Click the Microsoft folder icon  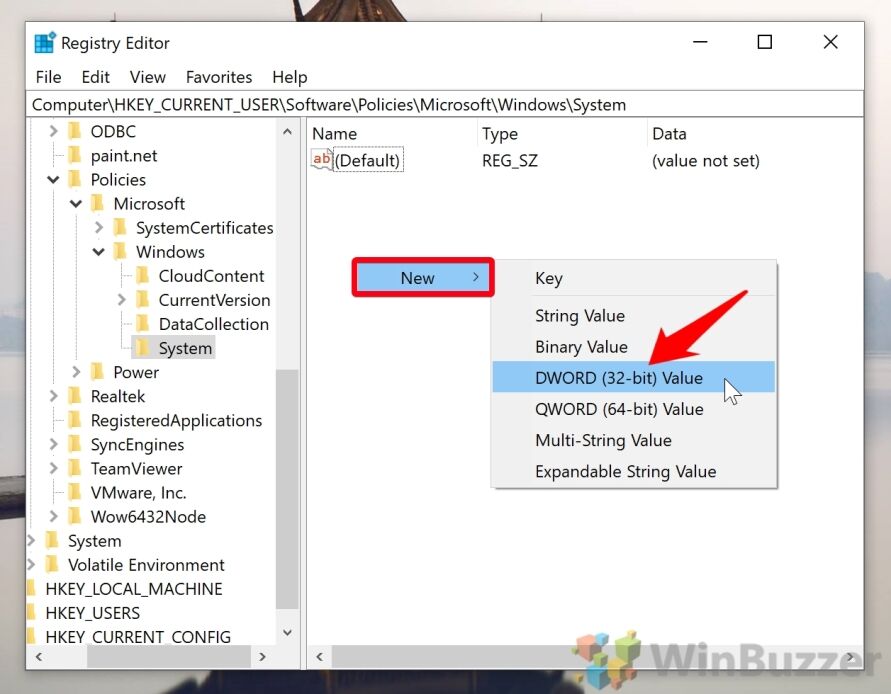(x=97, y=203)
